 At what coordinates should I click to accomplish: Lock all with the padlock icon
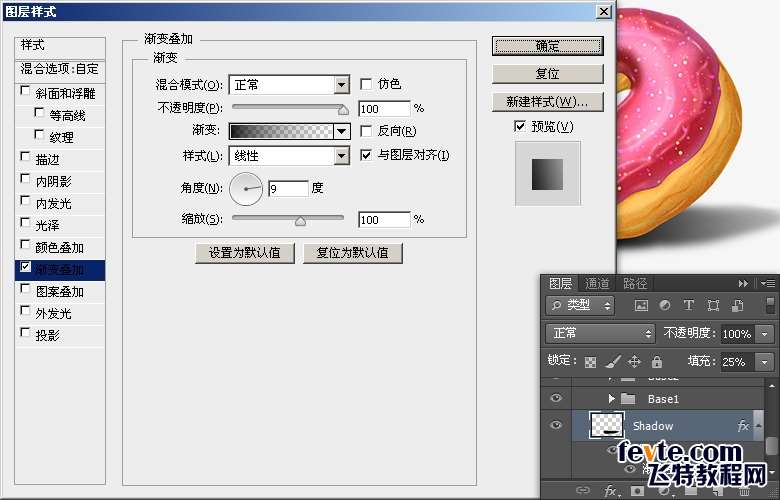coord(657,362)
